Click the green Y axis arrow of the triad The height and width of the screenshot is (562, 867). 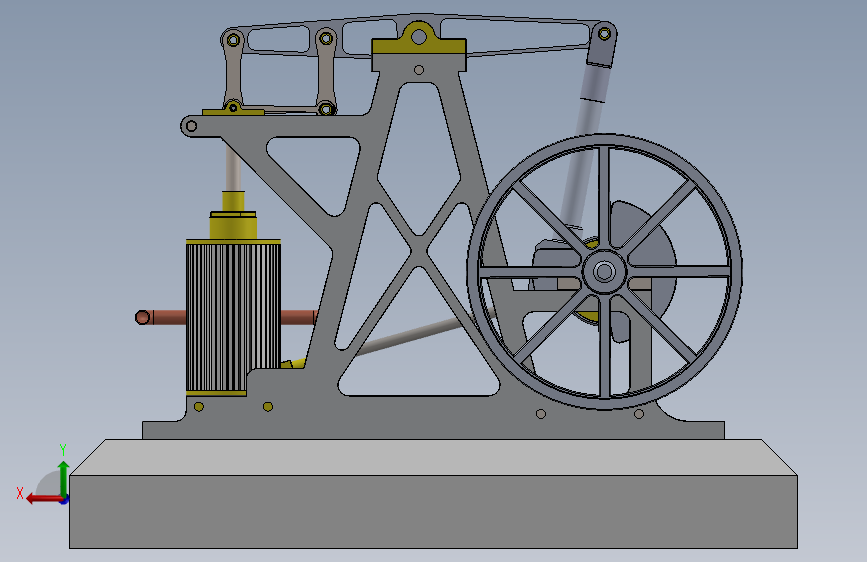64,478
